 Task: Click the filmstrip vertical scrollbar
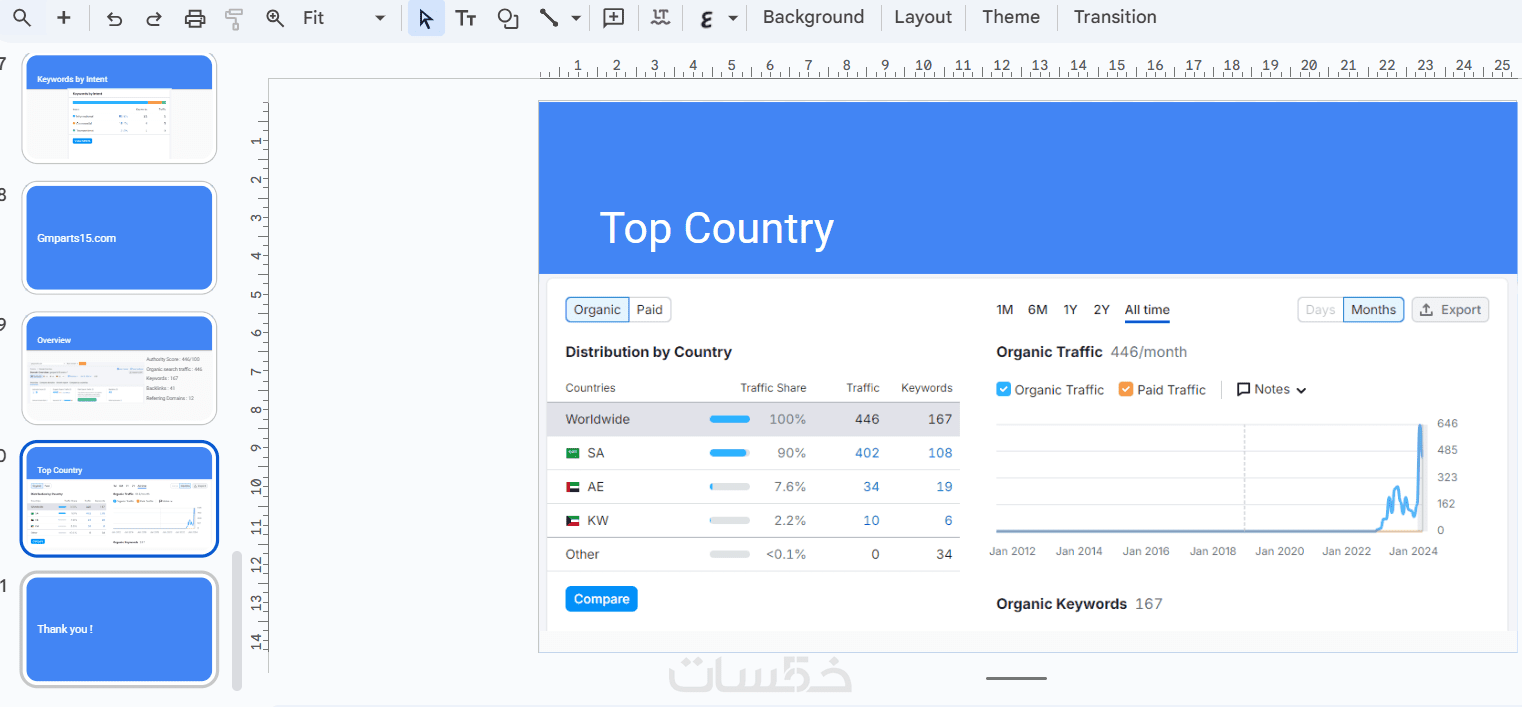pos(237,621)
